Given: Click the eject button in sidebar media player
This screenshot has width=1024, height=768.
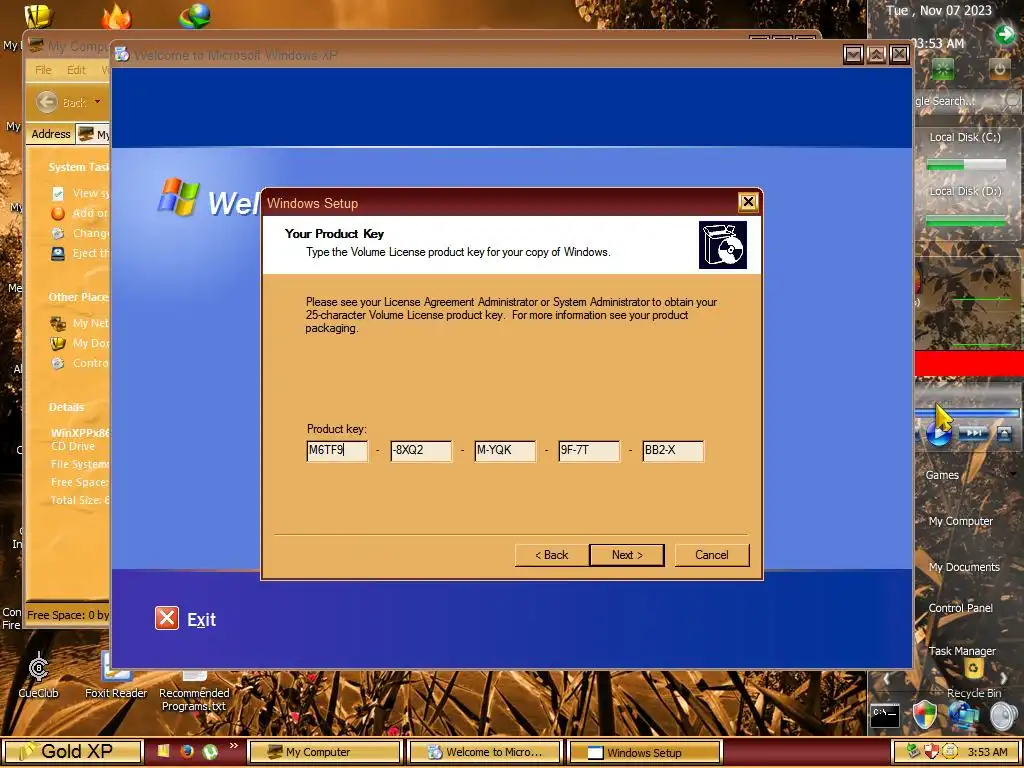Looking at the screenshot, I should (x=1004, y=432).
